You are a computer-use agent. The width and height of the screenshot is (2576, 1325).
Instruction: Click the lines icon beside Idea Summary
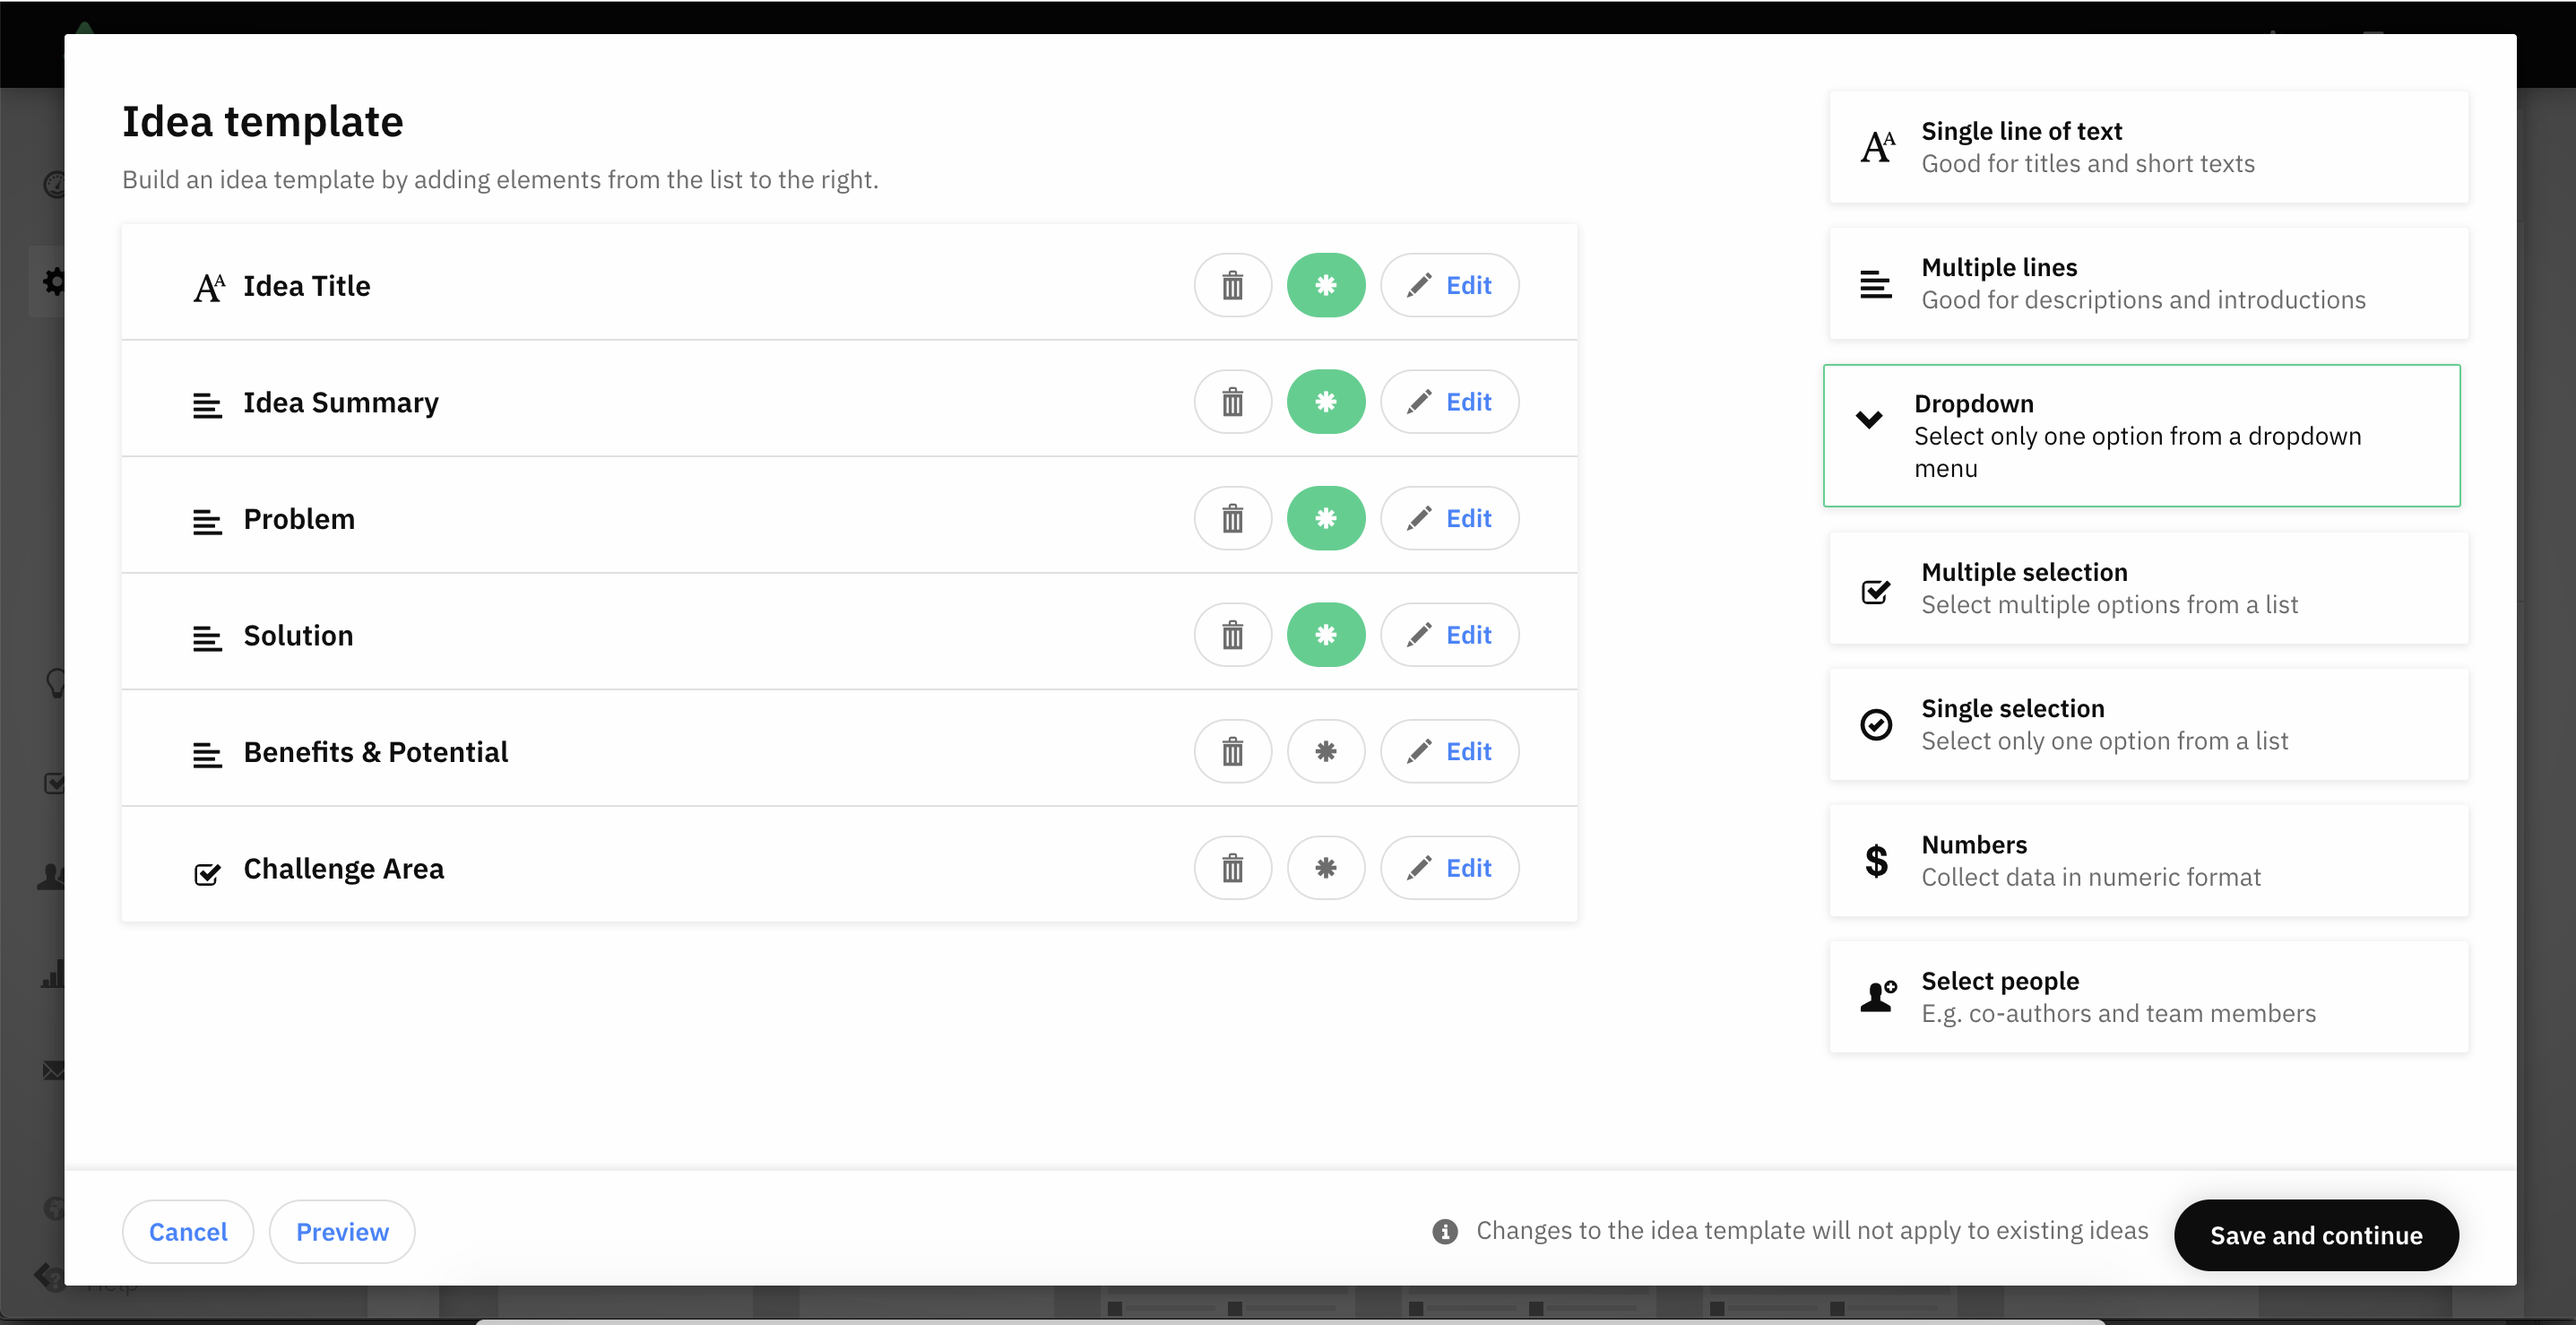207,405
